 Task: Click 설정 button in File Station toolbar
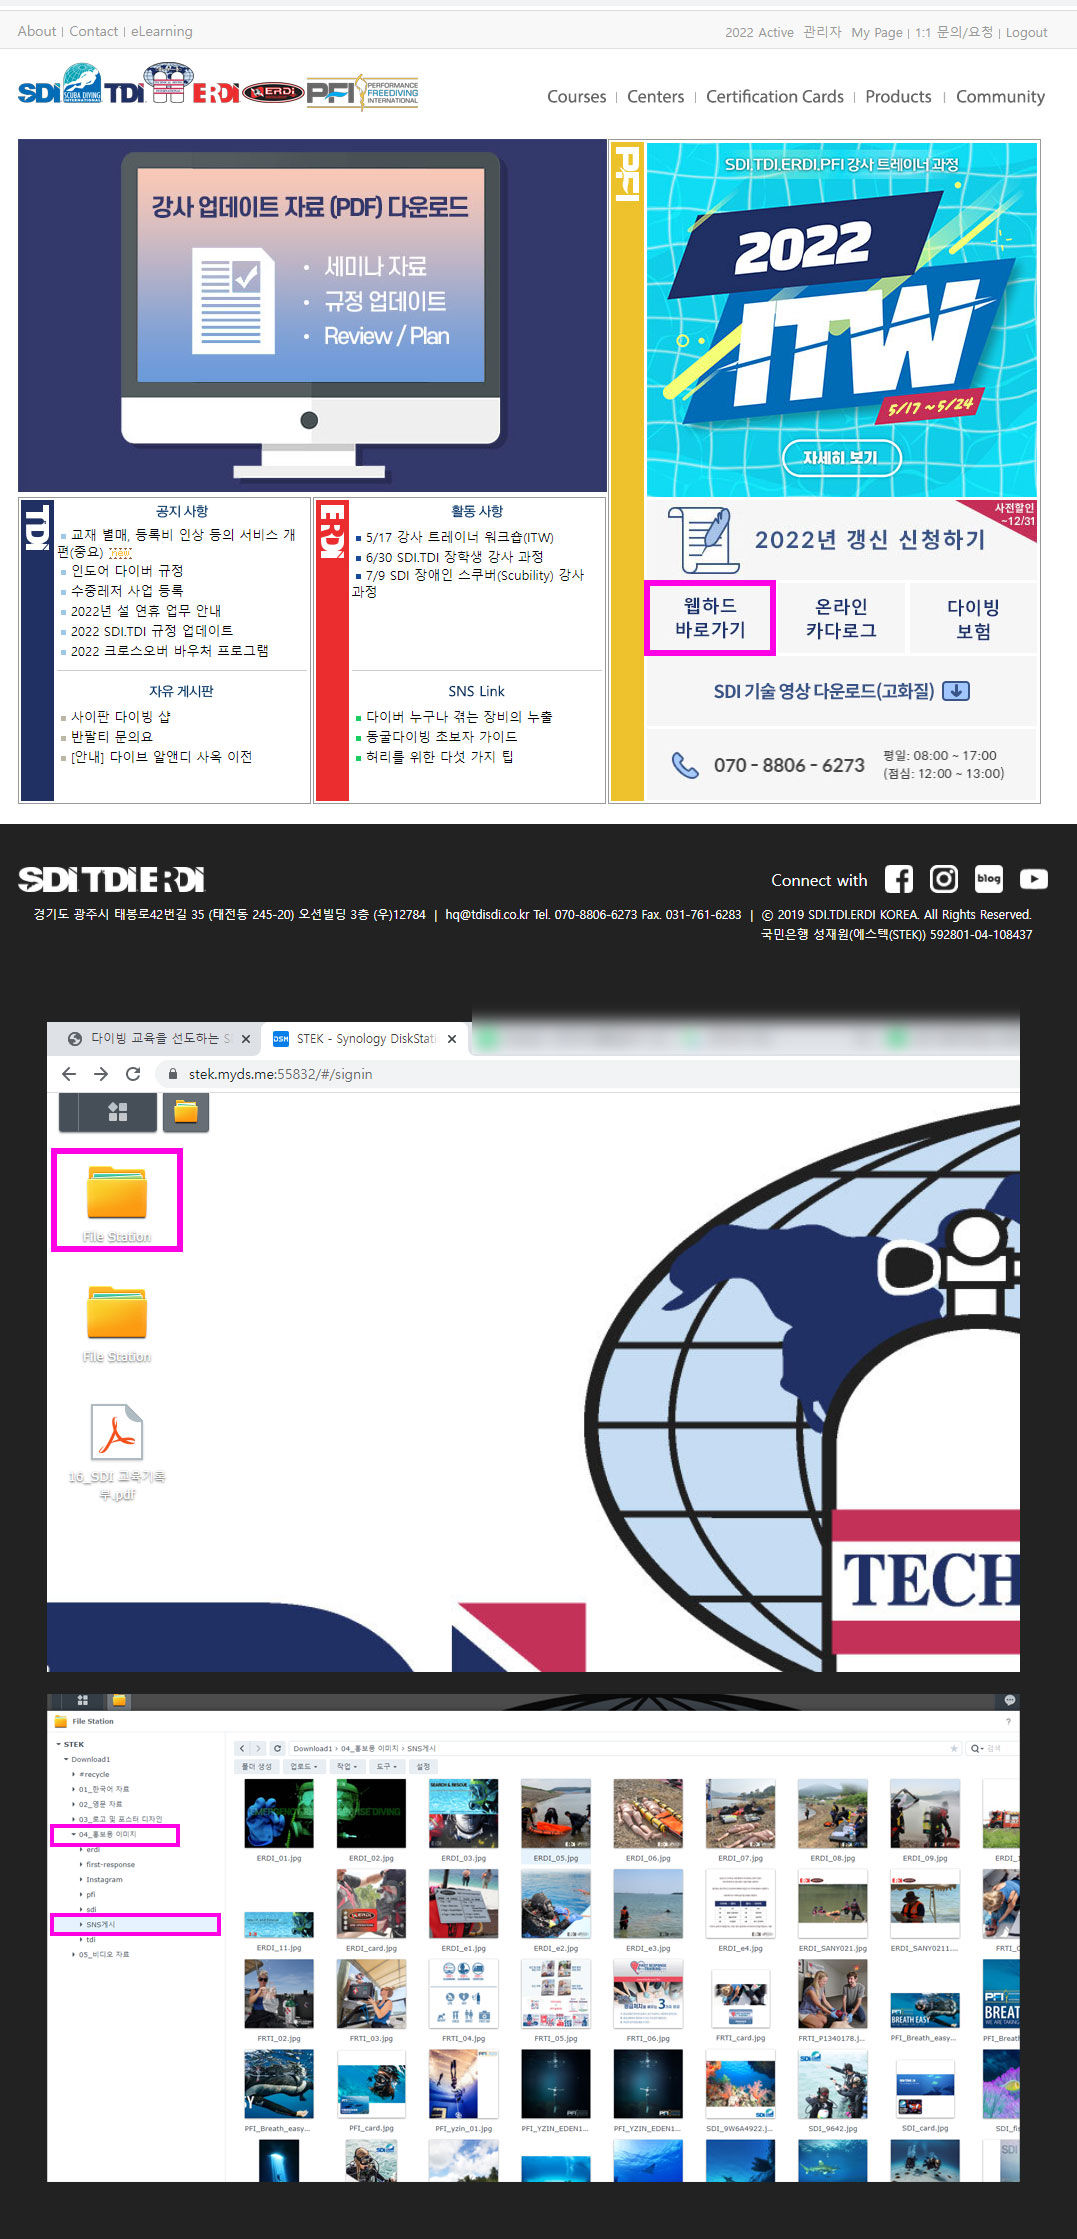pos(423,1767)
